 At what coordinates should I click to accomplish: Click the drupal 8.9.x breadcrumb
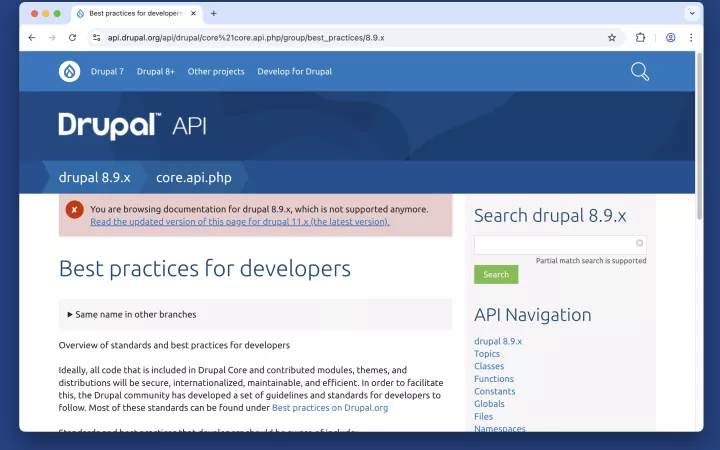click(x=95, y=178)
